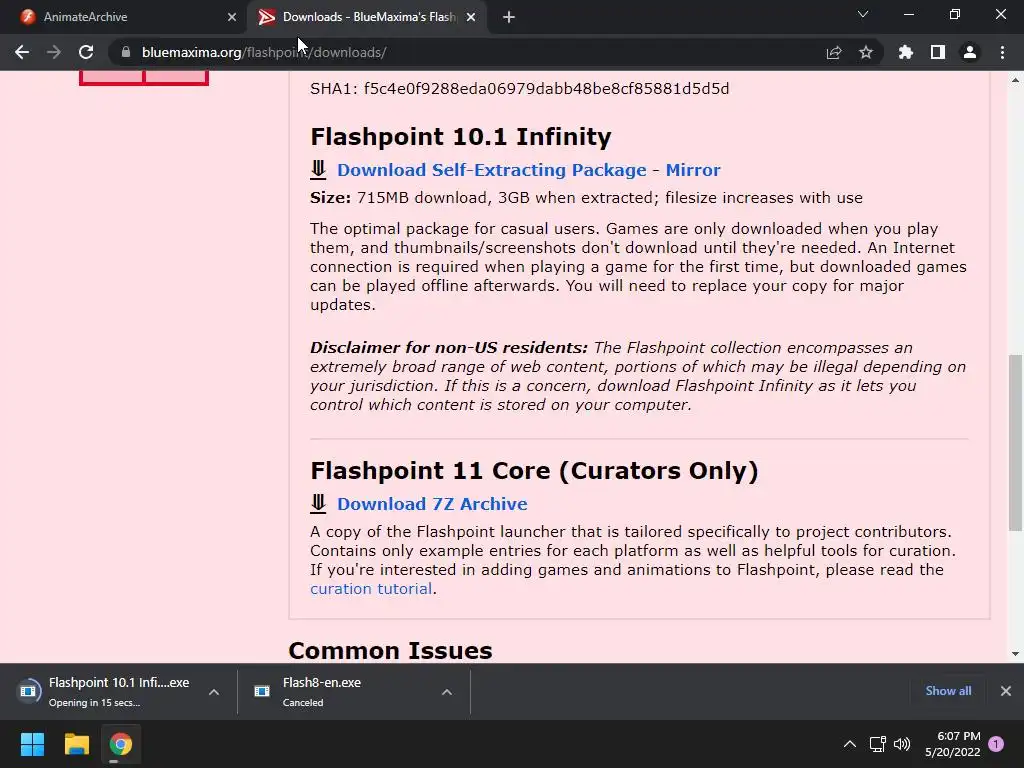Image resolution: width=1024 pixels, height=768 pixels.
Task: Open File Explorer from taskbar
Action: click(76, 744)
